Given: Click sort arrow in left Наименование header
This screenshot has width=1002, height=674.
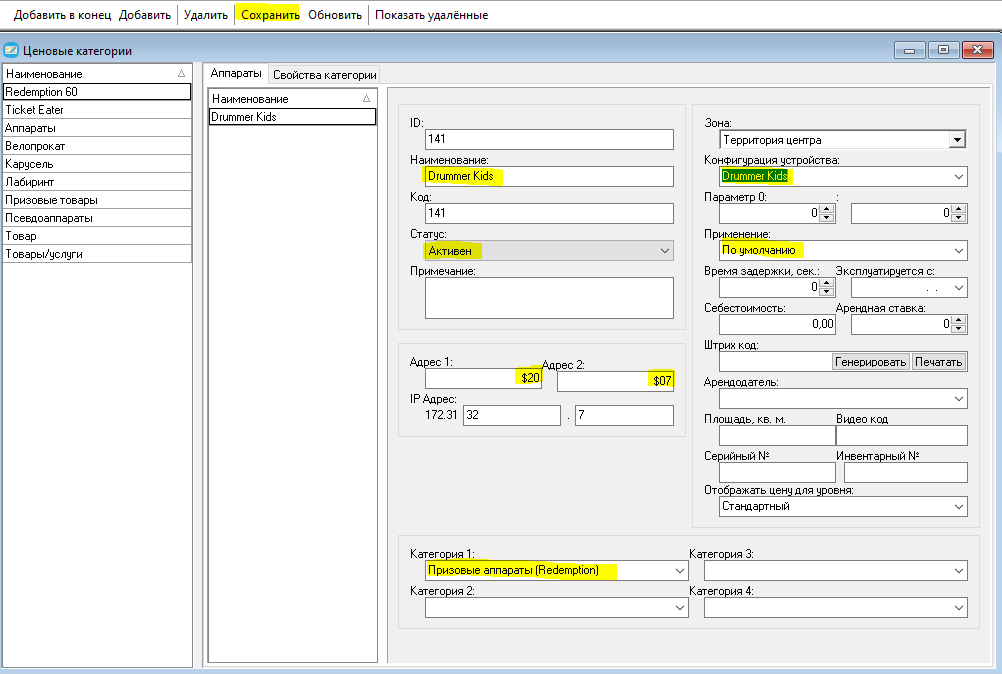Looking at the screenshot, I should [x=181, y=73].
